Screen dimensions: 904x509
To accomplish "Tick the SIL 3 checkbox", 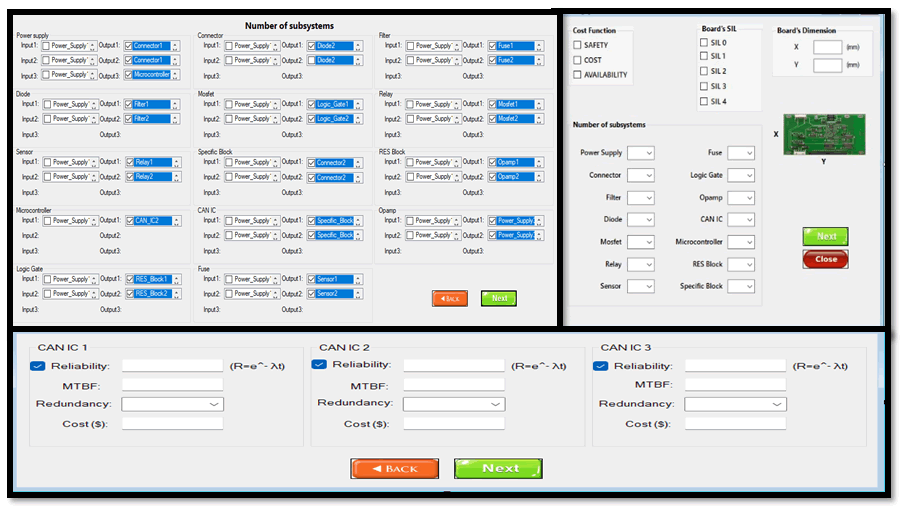I will coord(704,86).
